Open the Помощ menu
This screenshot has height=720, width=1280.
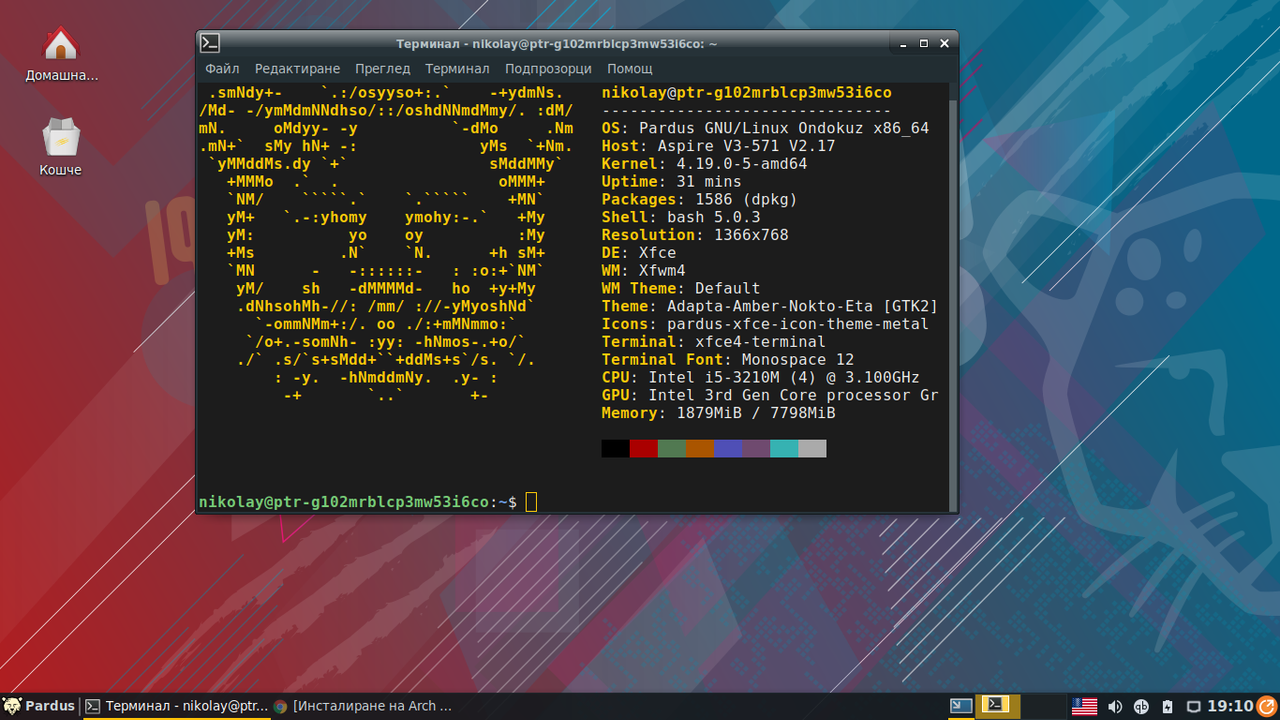coord(630,69)
